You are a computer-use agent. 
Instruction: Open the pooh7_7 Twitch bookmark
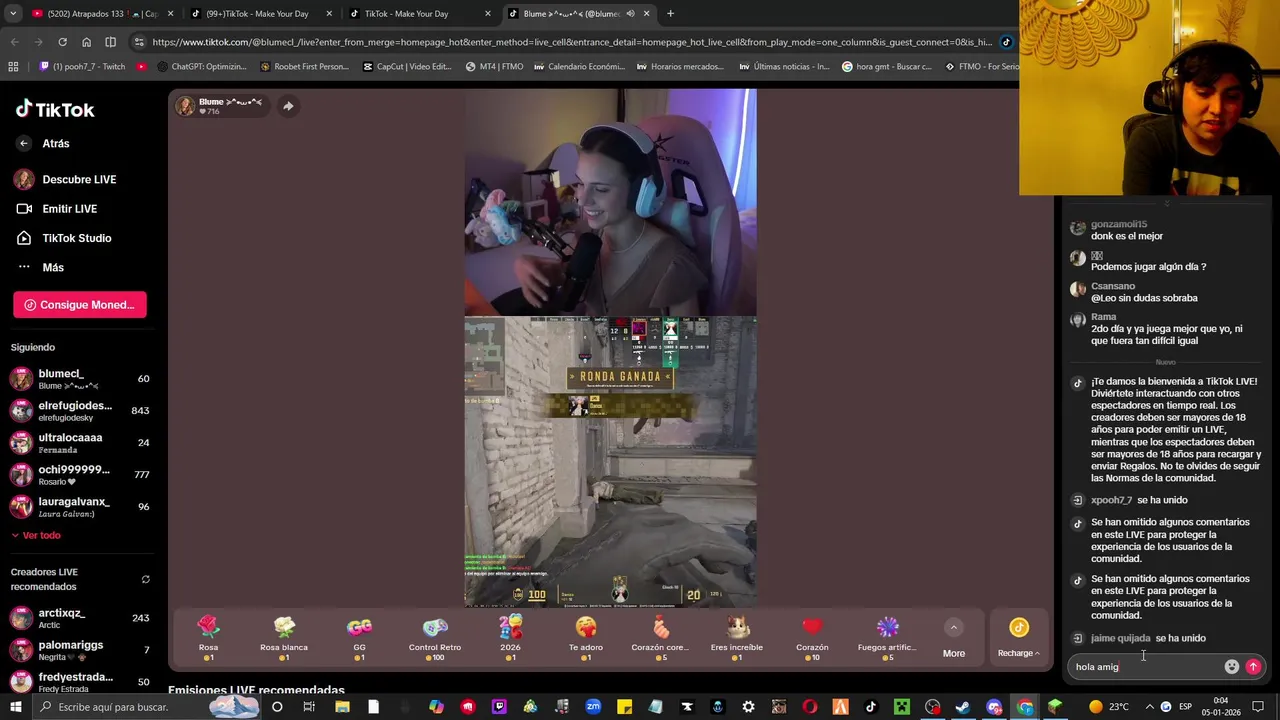(83, 67)
